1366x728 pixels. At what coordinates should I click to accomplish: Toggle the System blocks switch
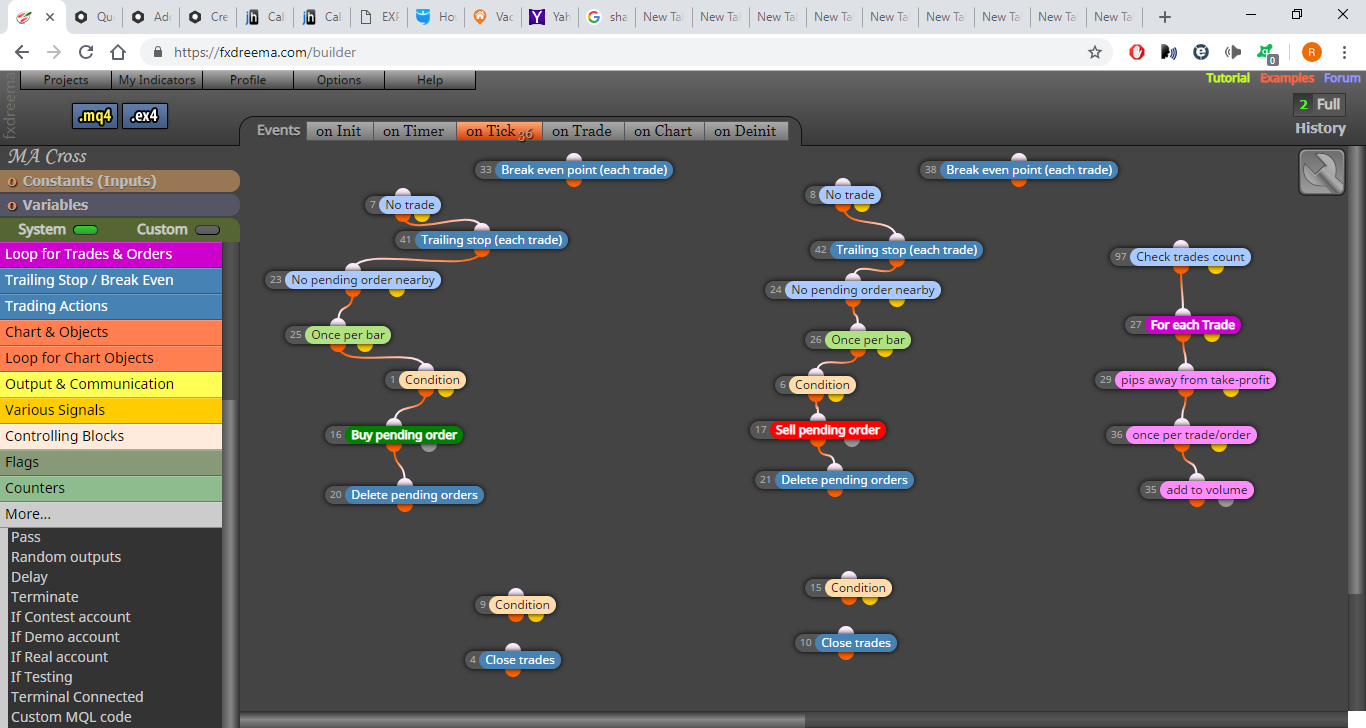point(85,230)
